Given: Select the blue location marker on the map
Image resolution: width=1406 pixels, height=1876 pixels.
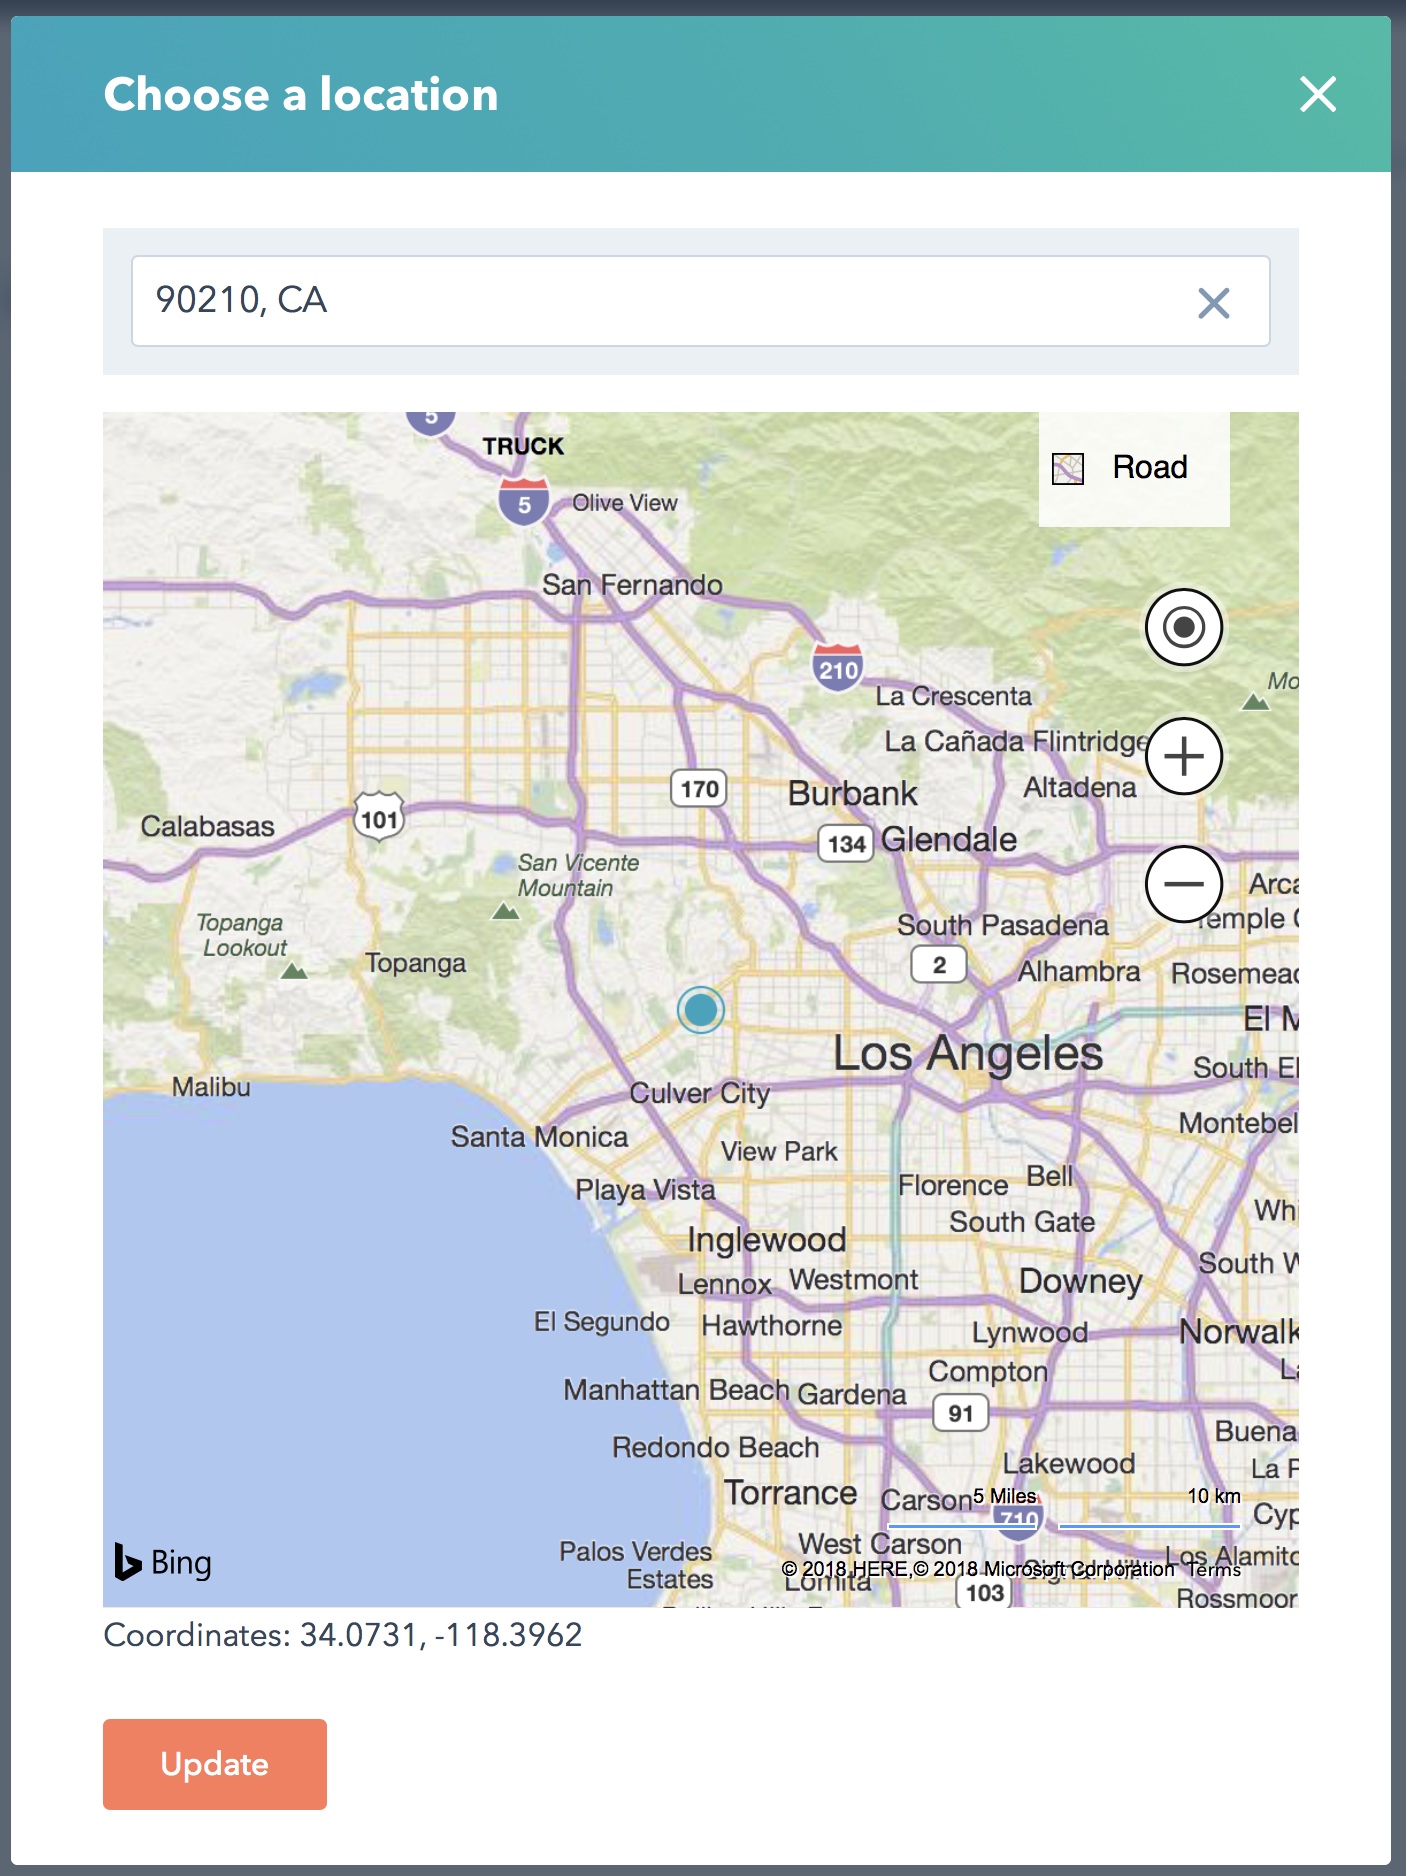Looking at the screenshot, I should (x=702, y=1010).
